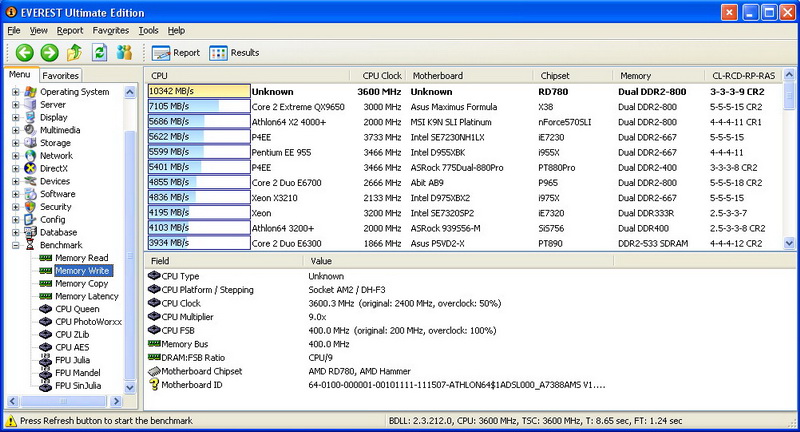Select the Storage tree icon
Viewport: 800px width, 432px height.
31,143
